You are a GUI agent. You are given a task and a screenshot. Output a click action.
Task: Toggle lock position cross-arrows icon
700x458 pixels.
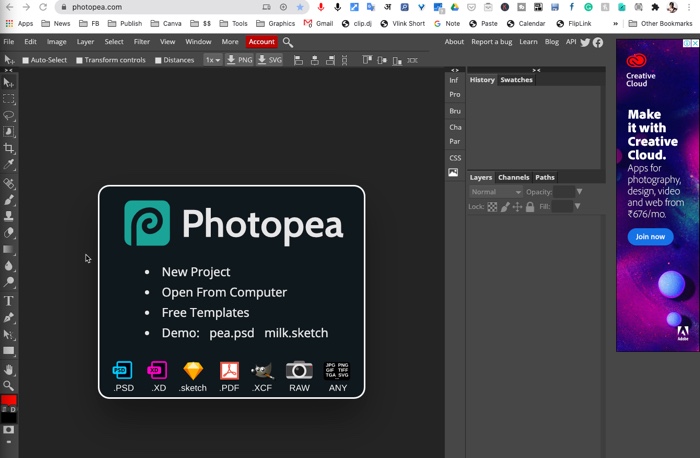517,207
